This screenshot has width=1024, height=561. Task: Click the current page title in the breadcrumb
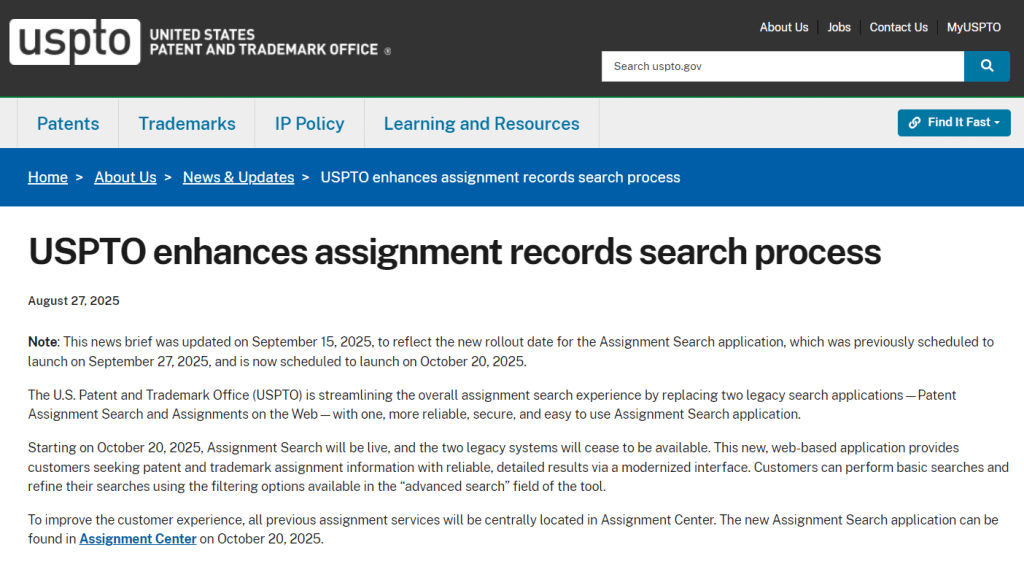500,177
